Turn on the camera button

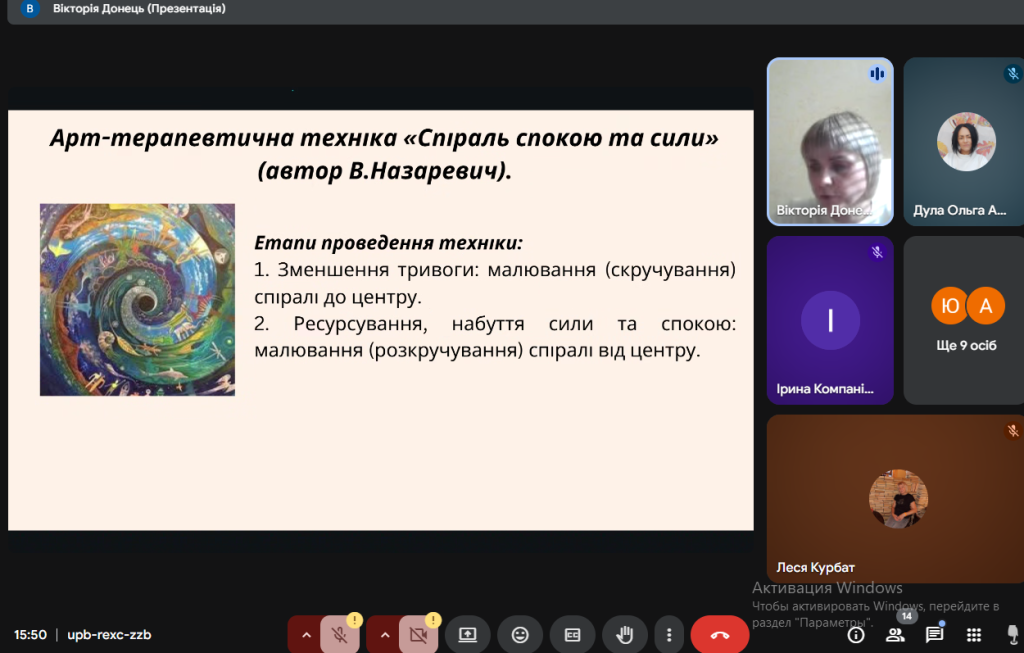coord(418,635)
